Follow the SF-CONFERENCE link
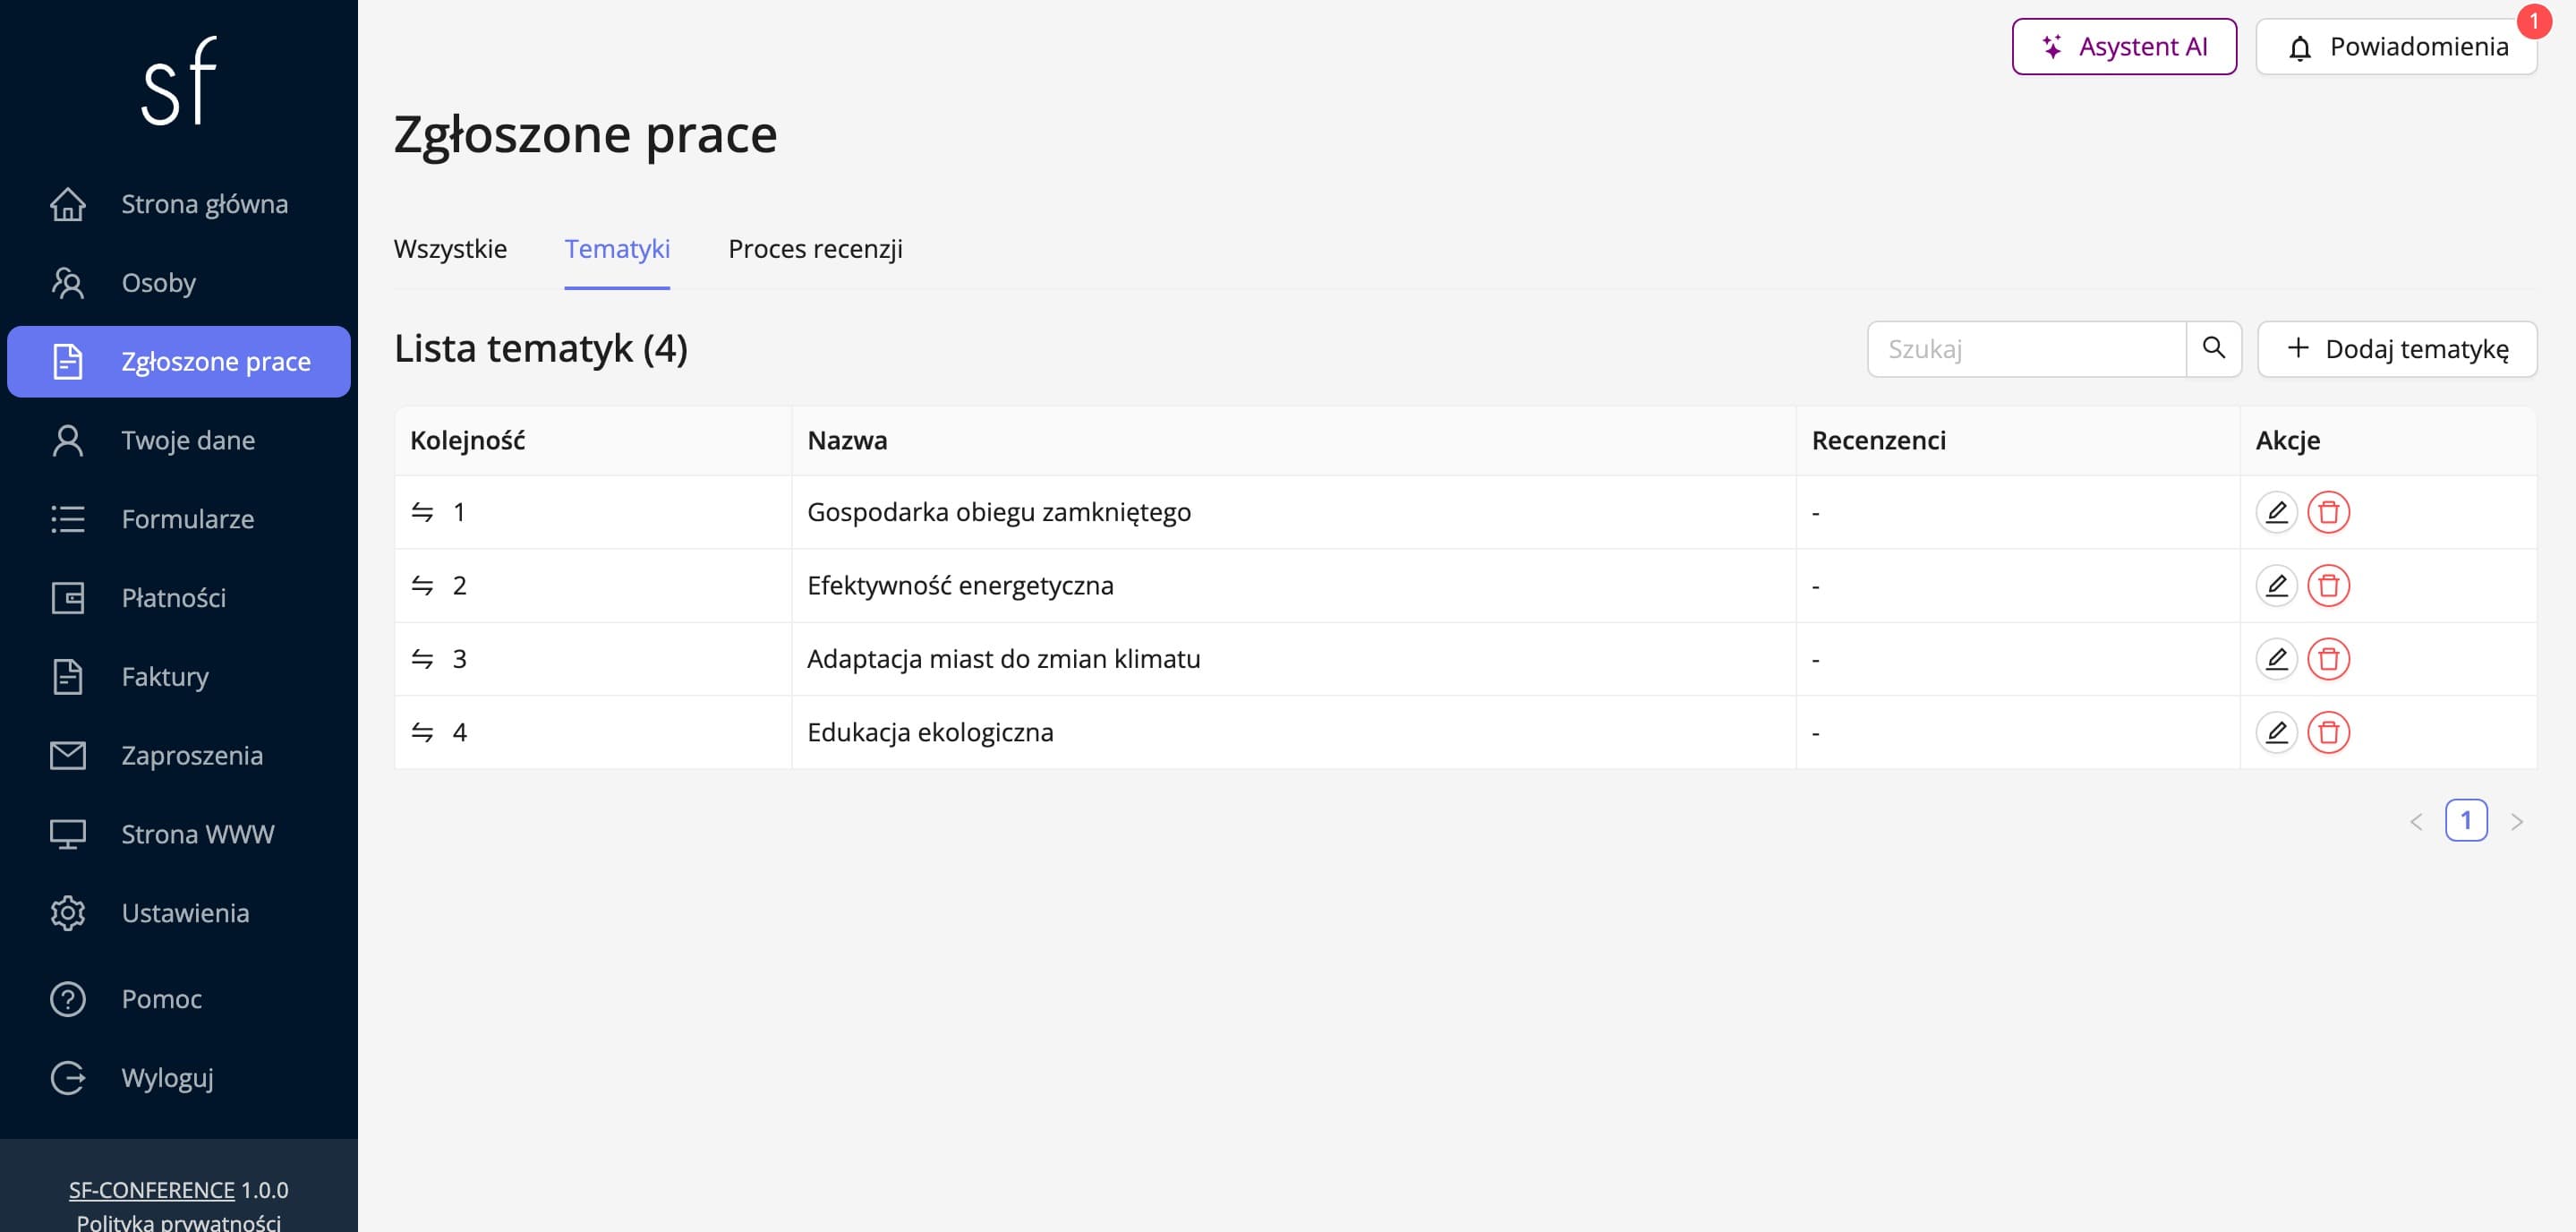The height and width of the screenshot is (1232, 2576). coord(151,1190)
